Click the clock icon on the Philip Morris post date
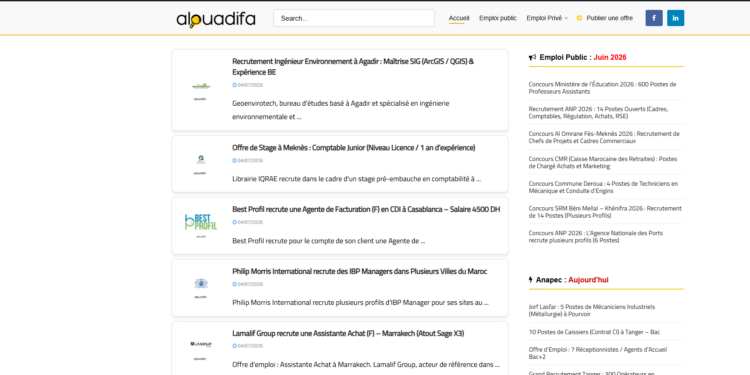Screen dimensions: 750x375 pos(234,284)
